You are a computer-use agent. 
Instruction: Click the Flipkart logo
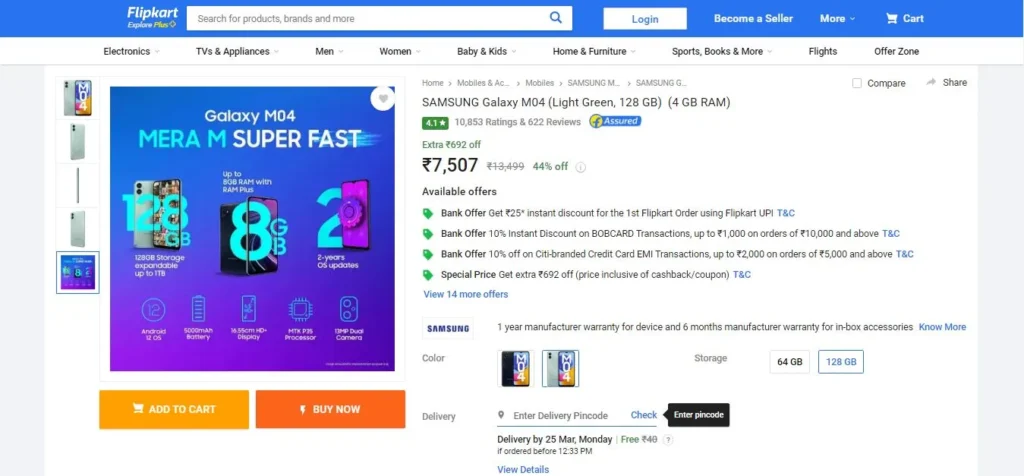click(153, 18)
